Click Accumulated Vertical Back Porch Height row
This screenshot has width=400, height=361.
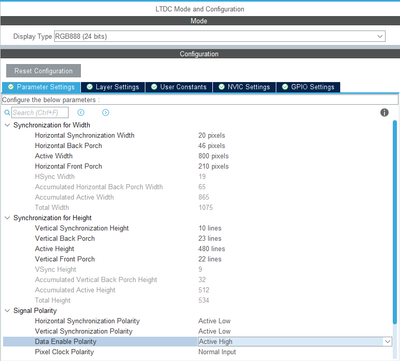pyautogui.click(x=198, y=280)
